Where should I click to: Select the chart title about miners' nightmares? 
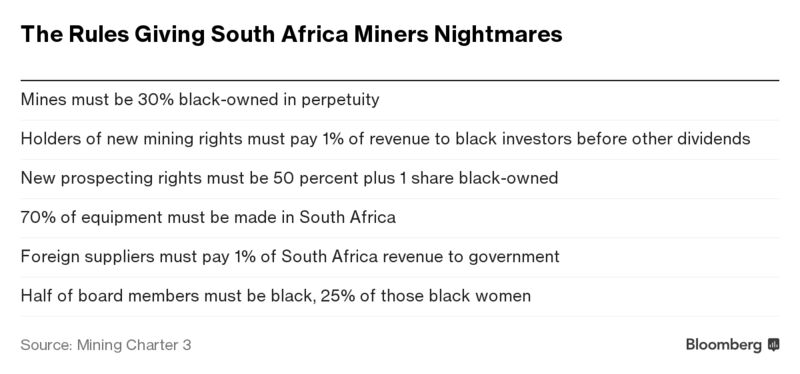(291, 35)
